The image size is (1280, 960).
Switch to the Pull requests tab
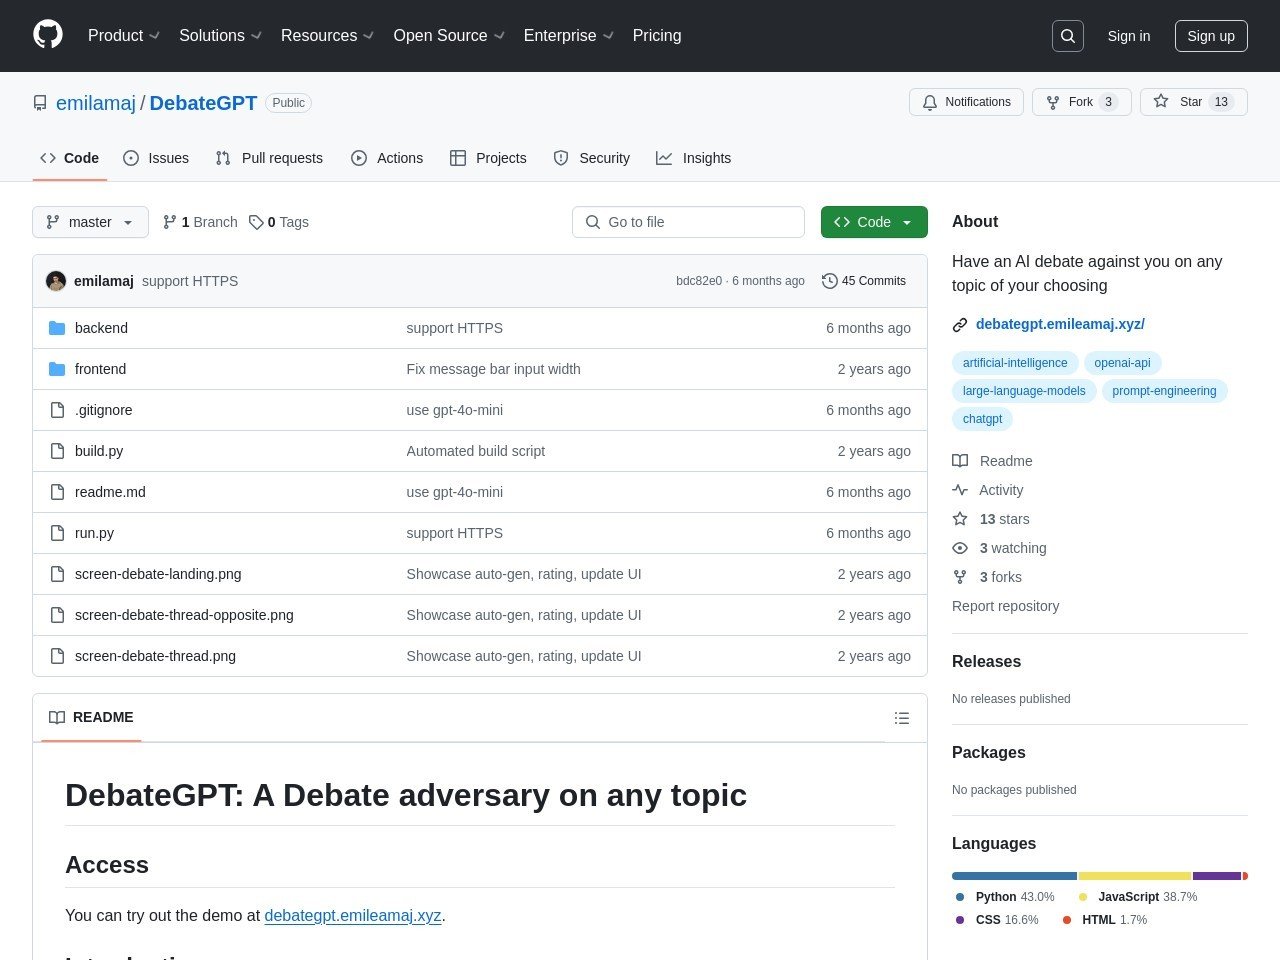pyautogui.click(x=269, y=158)
